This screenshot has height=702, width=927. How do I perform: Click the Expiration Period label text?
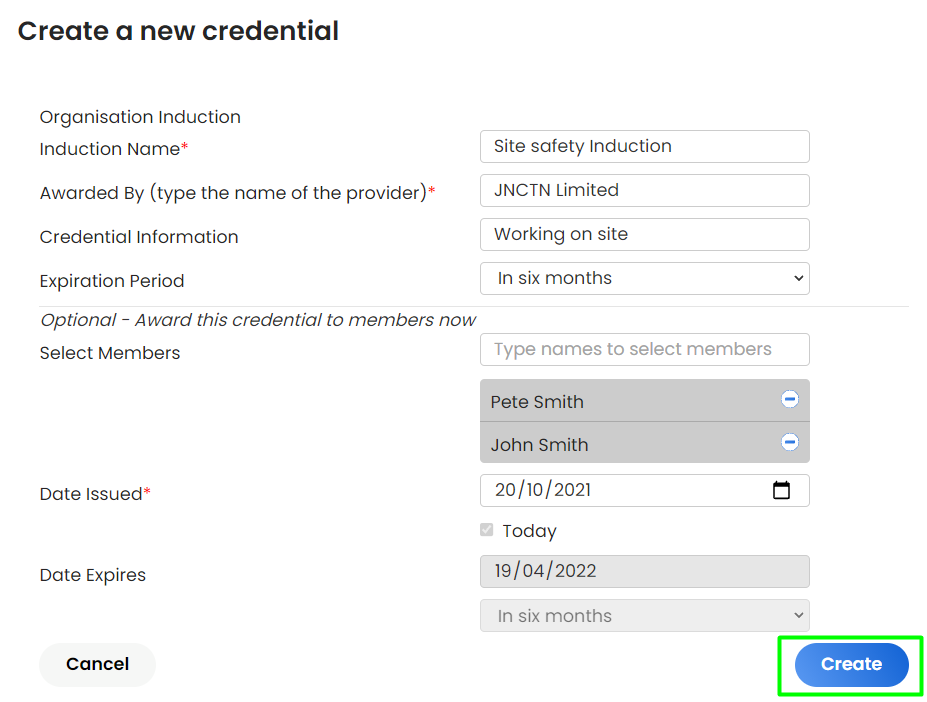pos(112,281)
